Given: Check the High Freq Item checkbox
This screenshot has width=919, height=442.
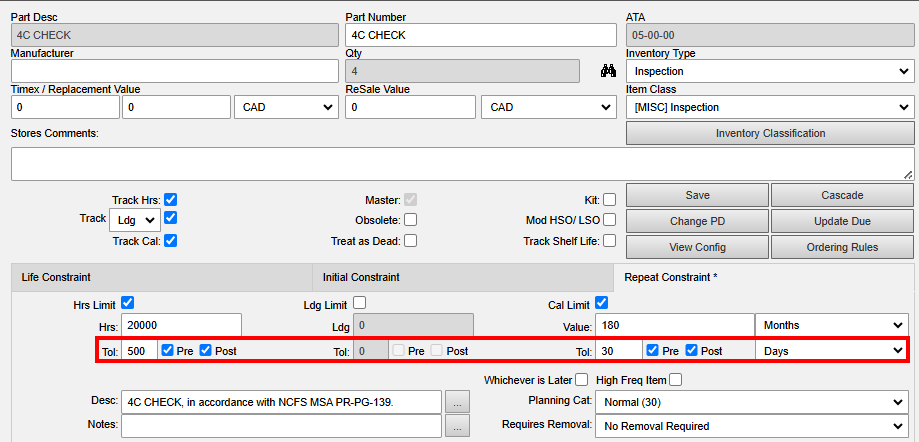Looking at the screenshot, I should tap(676, 380).
